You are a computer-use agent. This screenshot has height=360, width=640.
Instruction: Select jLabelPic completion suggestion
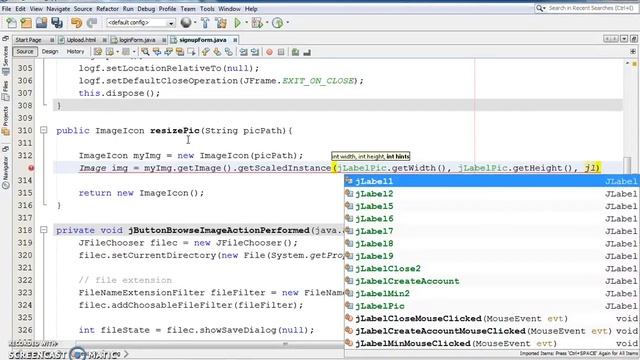click(492, 306)
